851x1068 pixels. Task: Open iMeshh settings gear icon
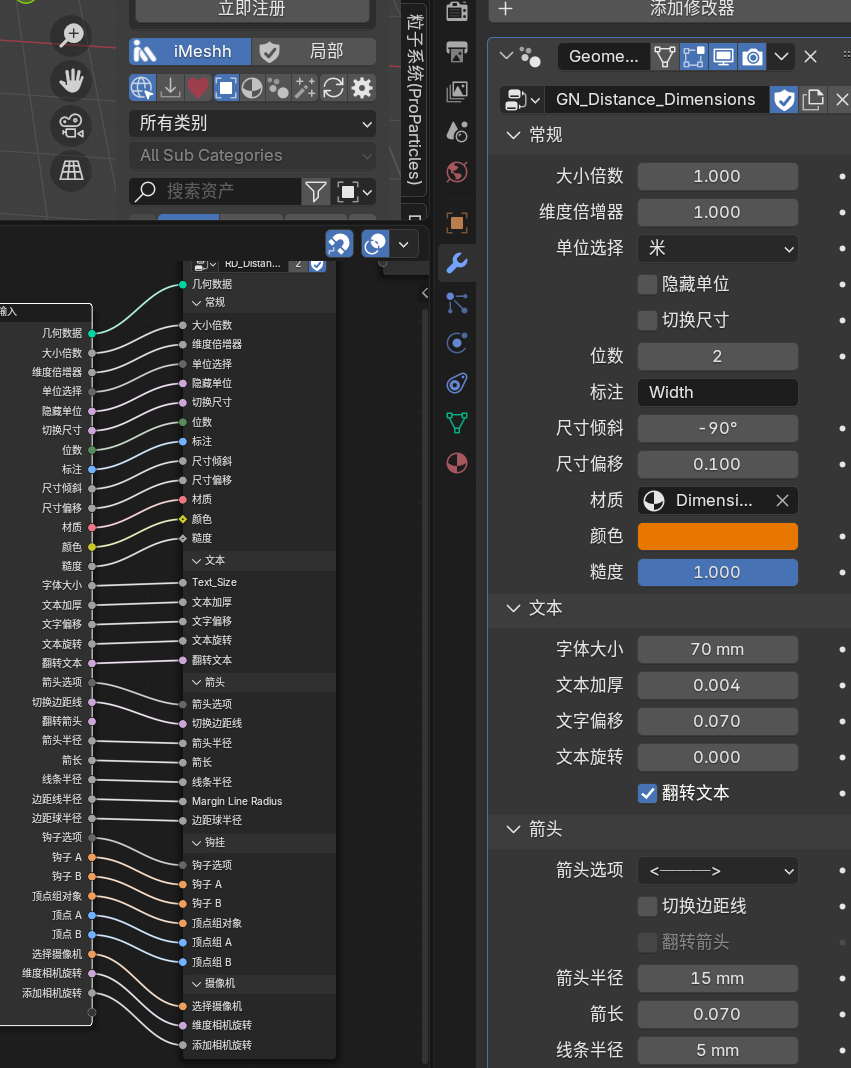(x=362, y=88)
